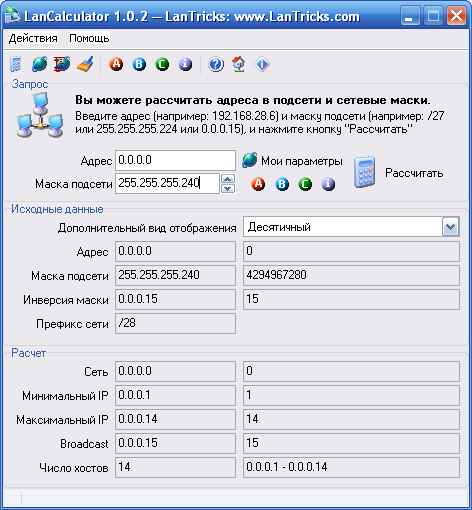
Task: Click the Broadcast decimal value 15
Action: tap(351, 443)
